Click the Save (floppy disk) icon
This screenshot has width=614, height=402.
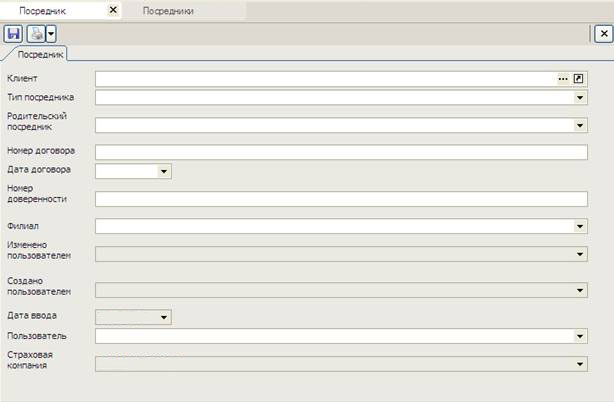tap(14, 33)
